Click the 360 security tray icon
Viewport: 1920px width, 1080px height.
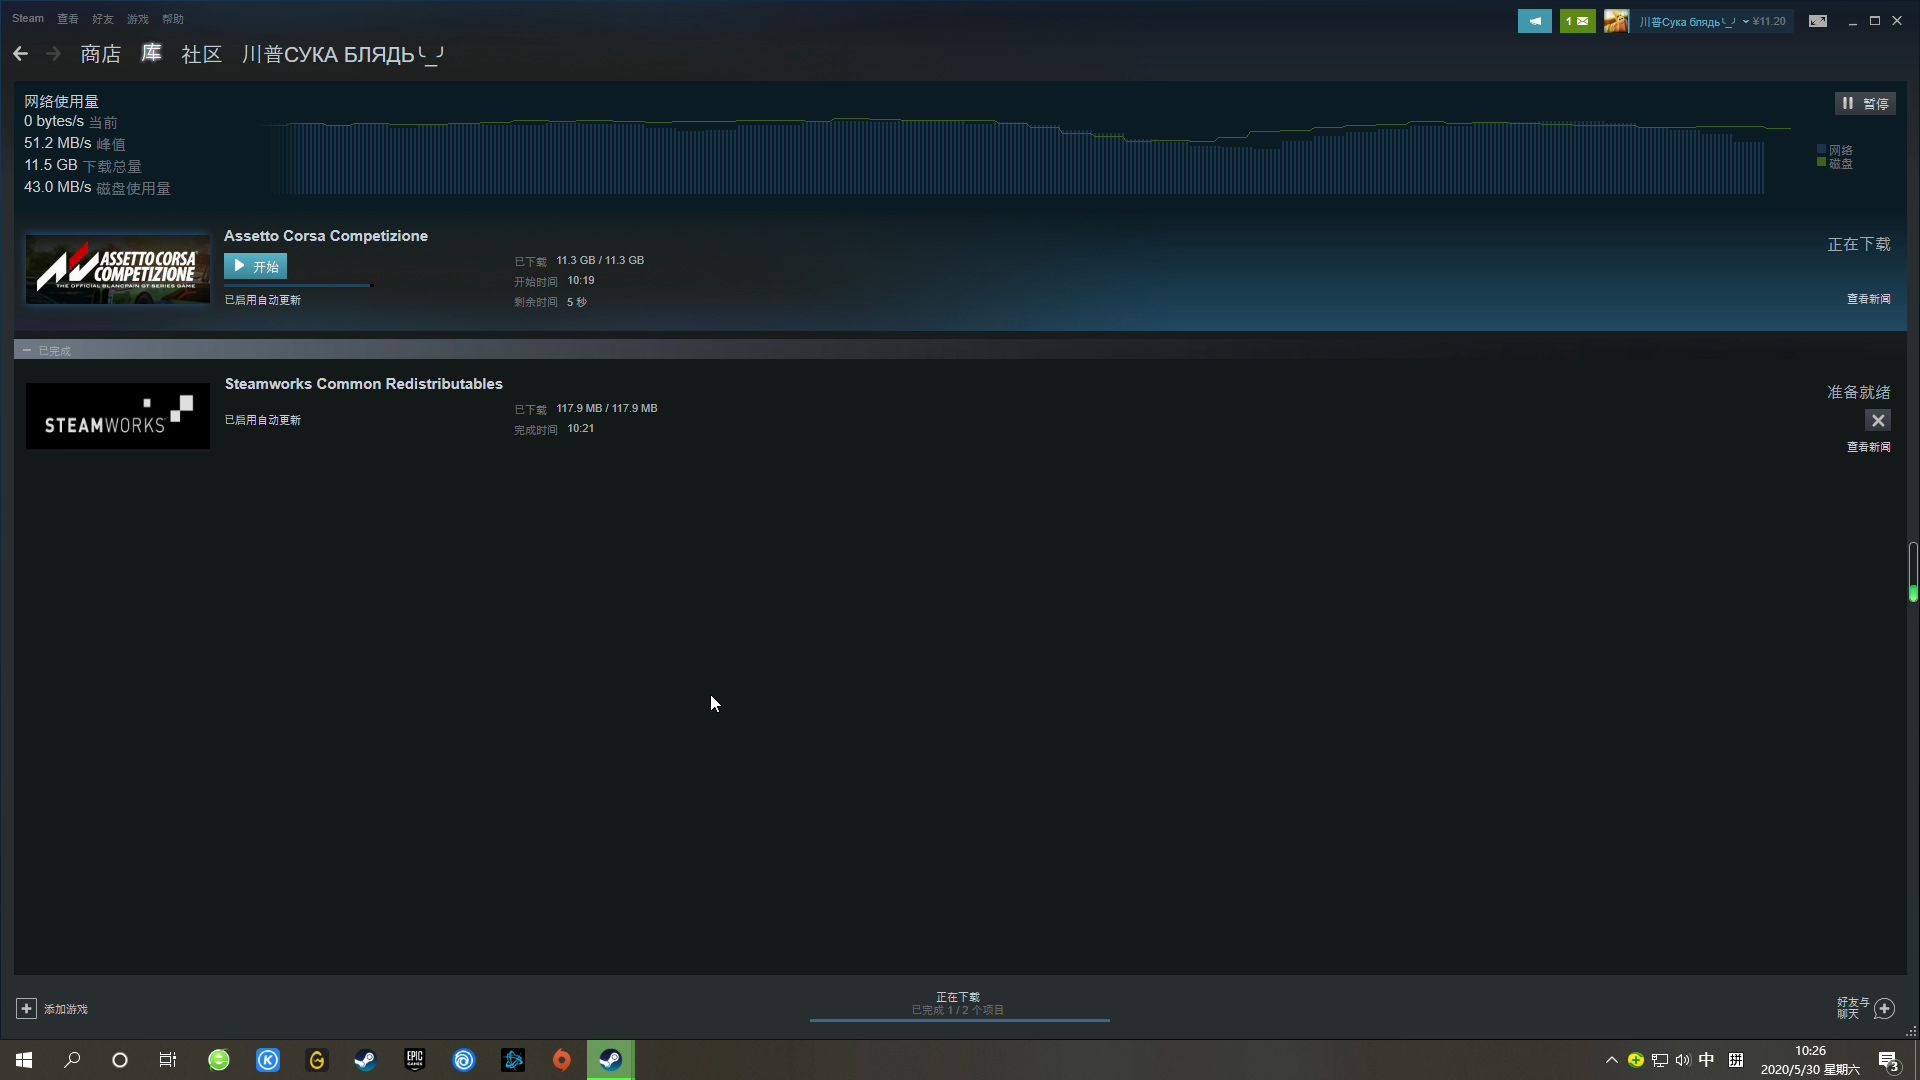pyautogui.click(x=1636, y=1060)
